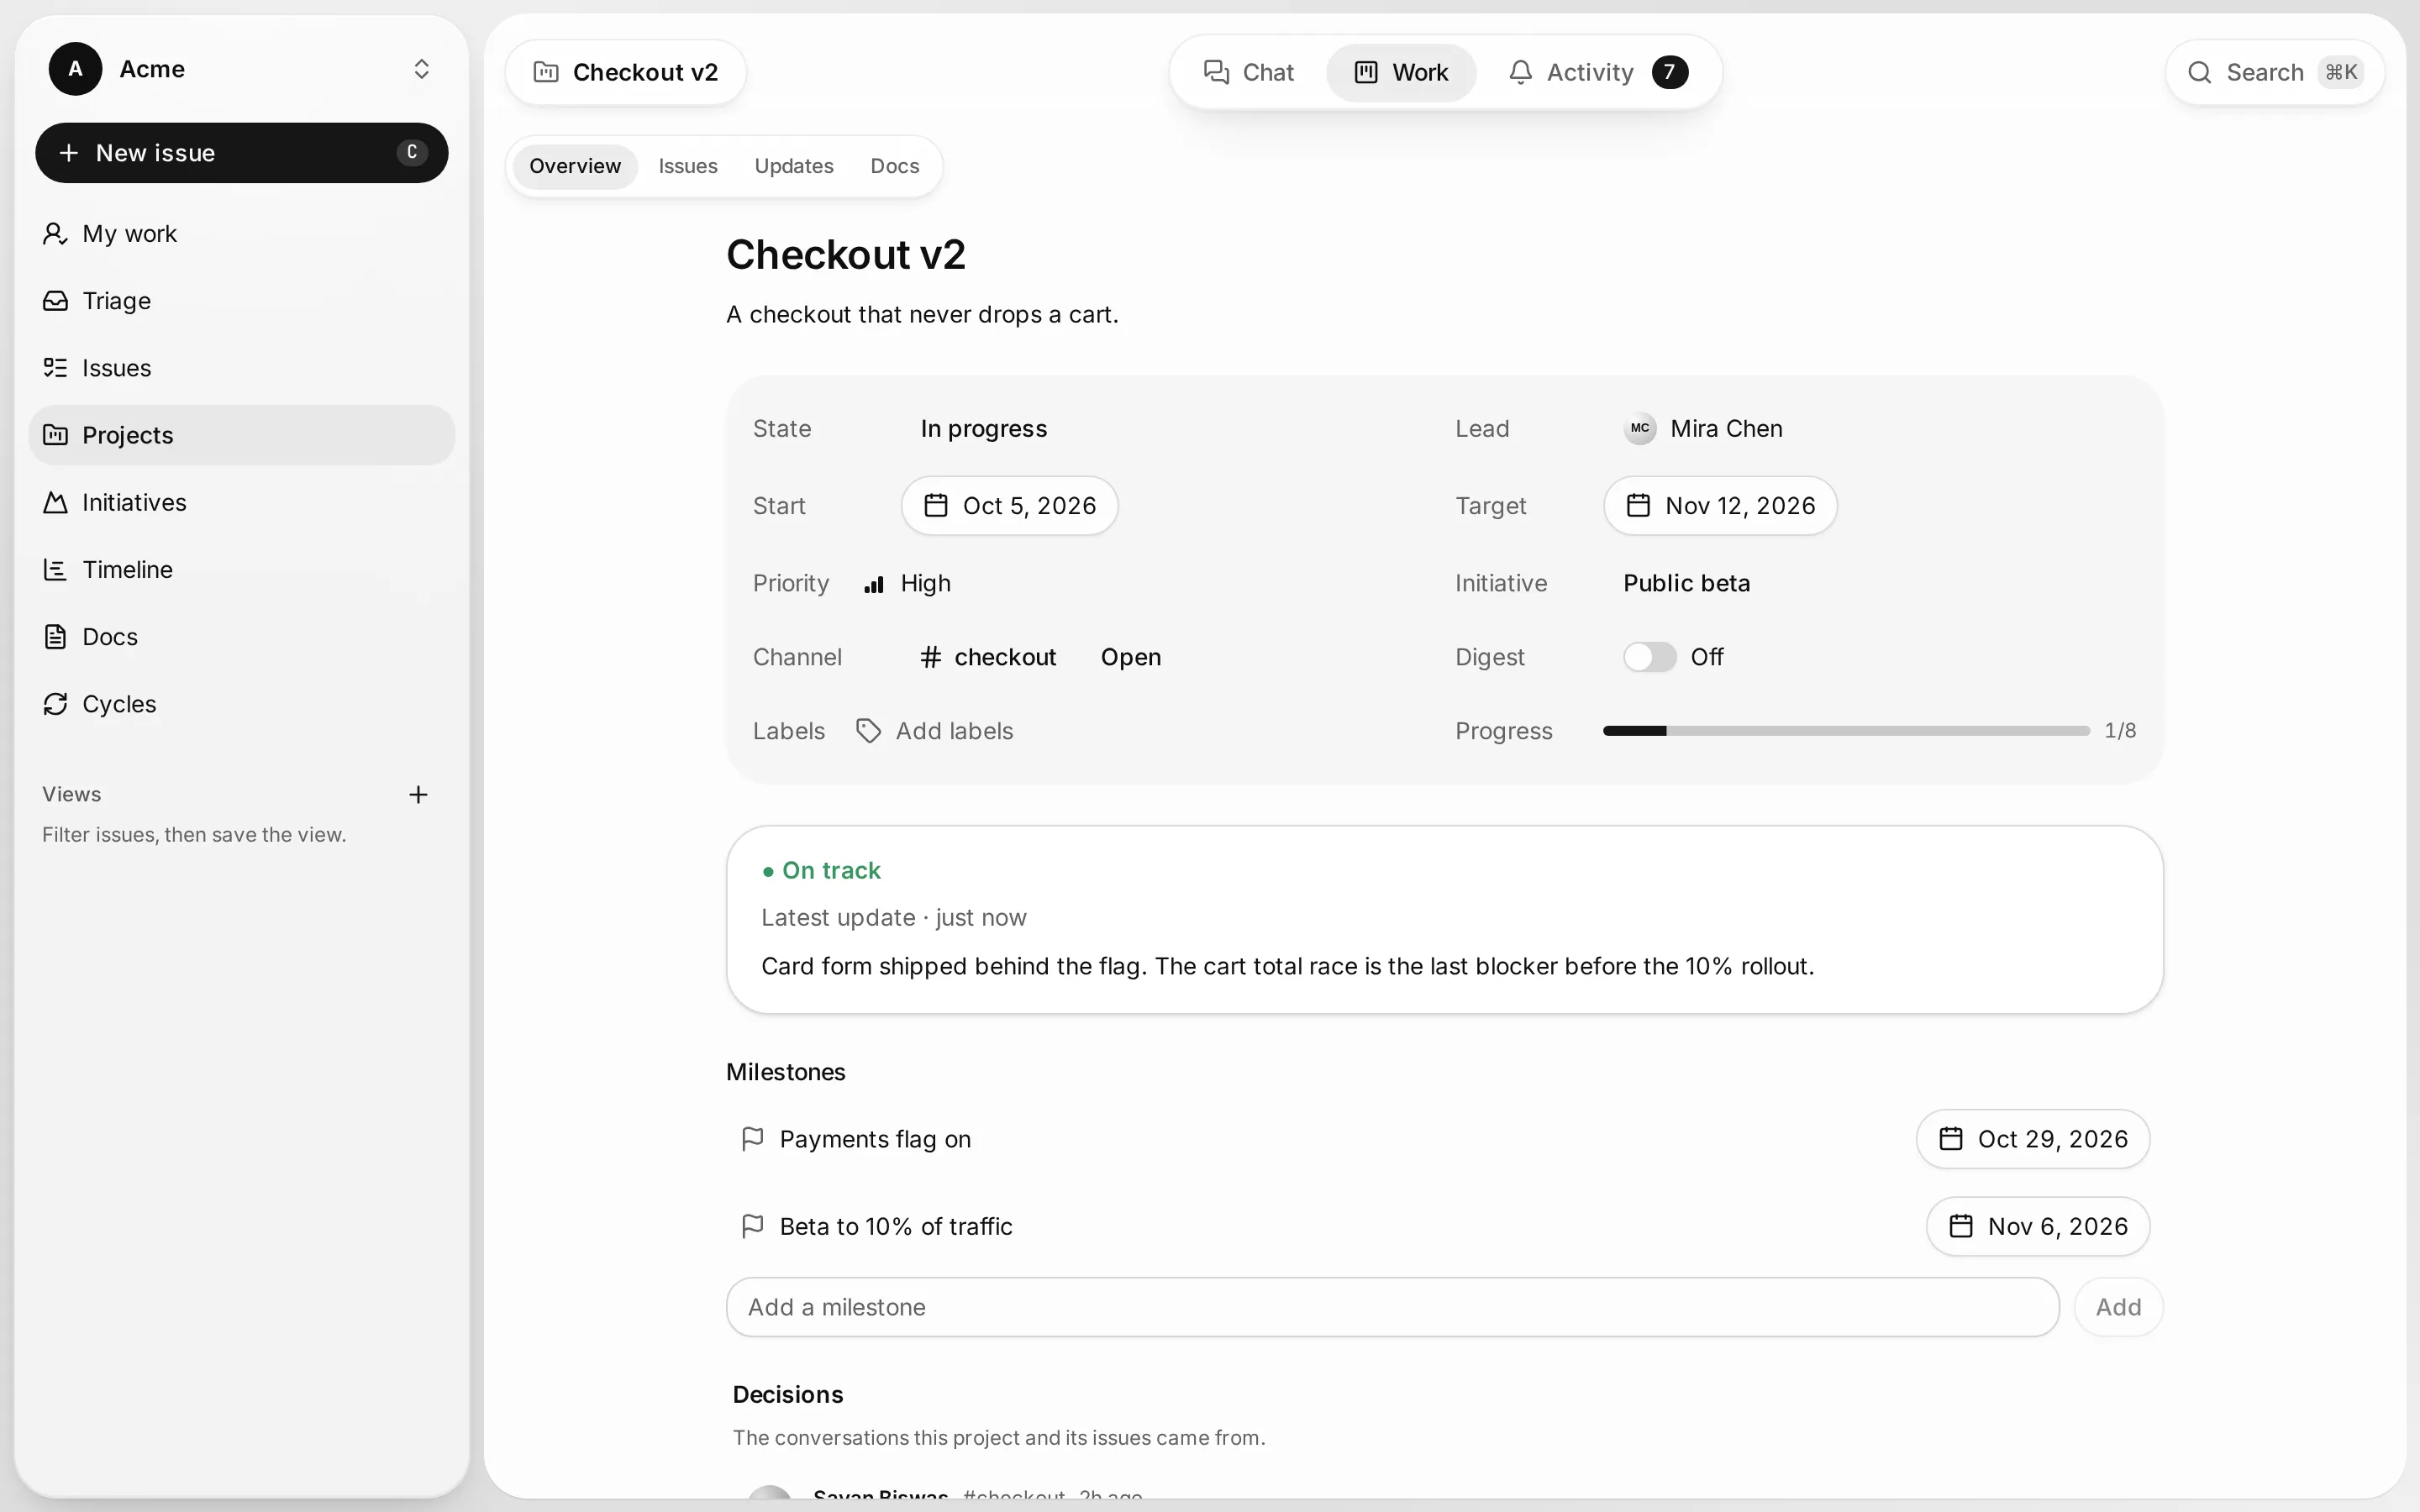The width and height of the screenshot is (2420, 1512).
Task: Open Activity notifications
Action: (x=1597, y=72)
